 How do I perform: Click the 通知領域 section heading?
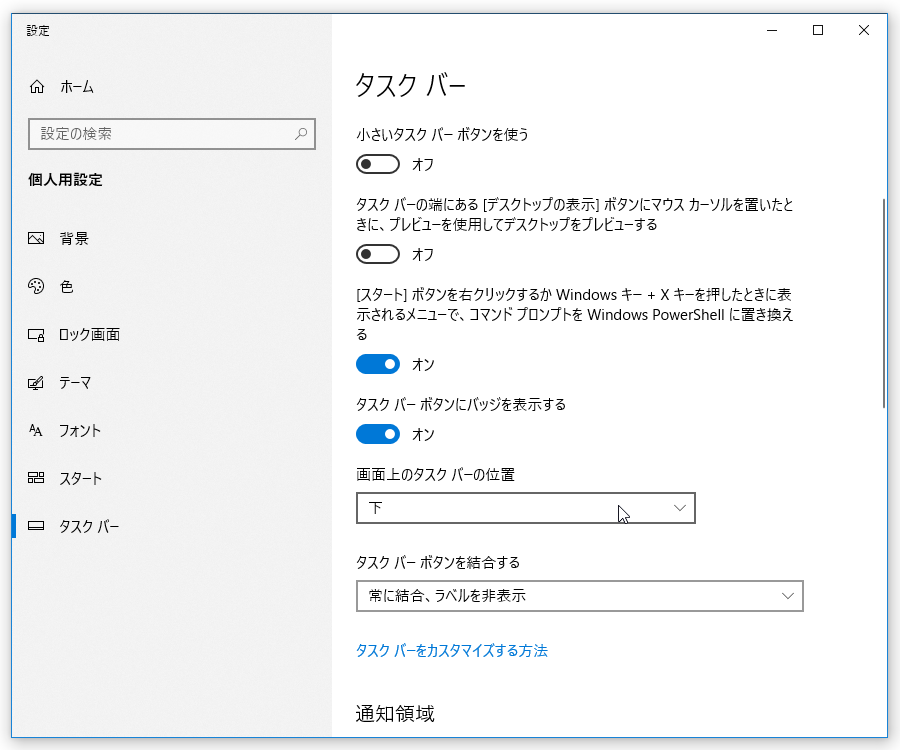395,713
